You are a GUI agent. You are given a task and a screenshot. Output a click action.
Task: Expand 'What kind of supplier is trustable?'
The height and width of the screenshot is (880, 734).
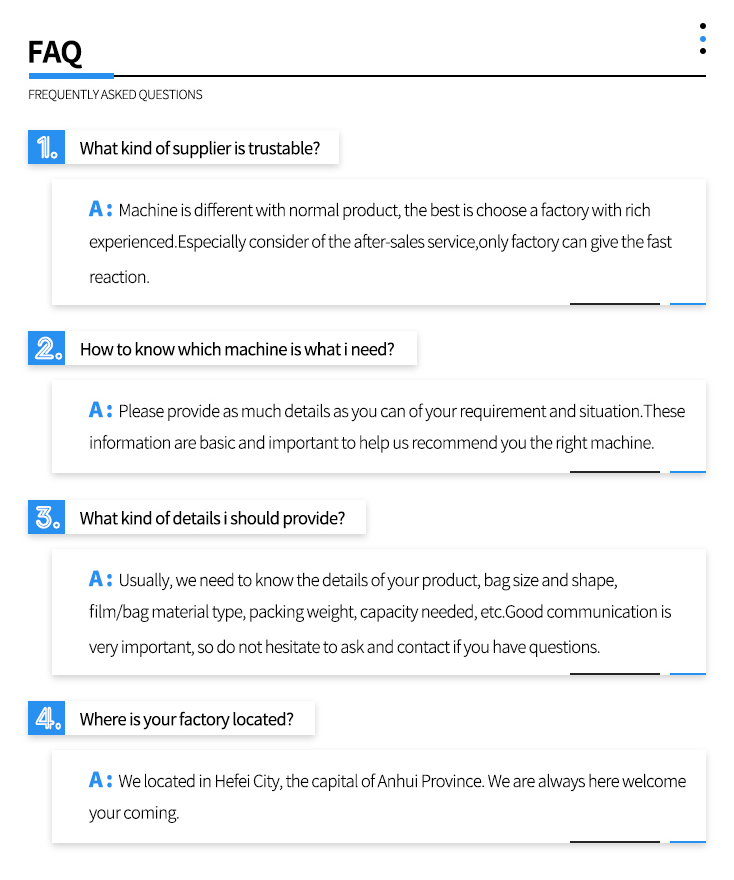(x=200, y=148)
